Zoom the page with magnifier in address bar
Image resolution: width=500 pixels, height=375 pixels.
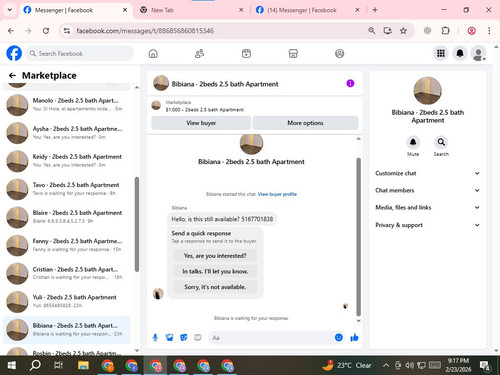pyautogui.click(x=372, y=31)
